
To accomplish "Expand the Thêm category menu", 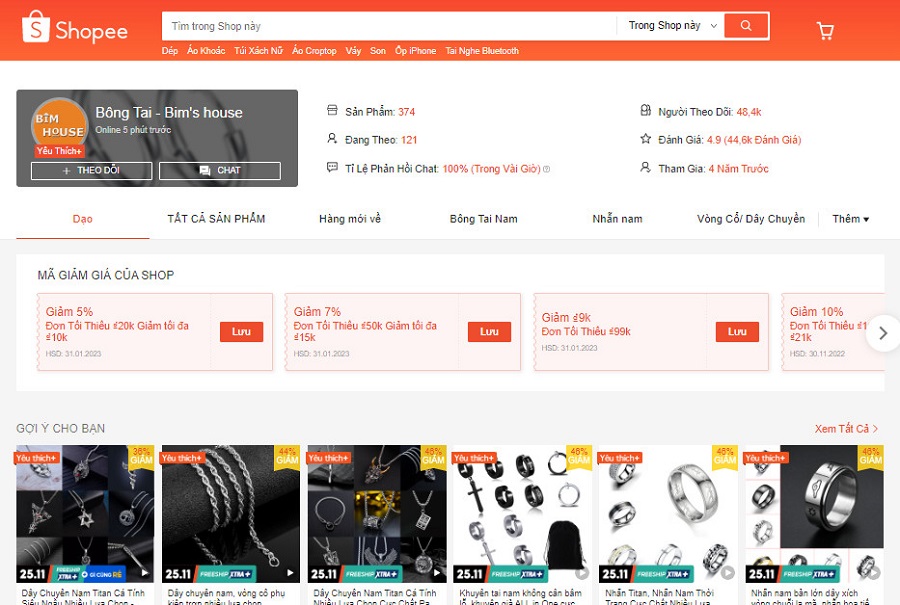I will pos(851,219).
